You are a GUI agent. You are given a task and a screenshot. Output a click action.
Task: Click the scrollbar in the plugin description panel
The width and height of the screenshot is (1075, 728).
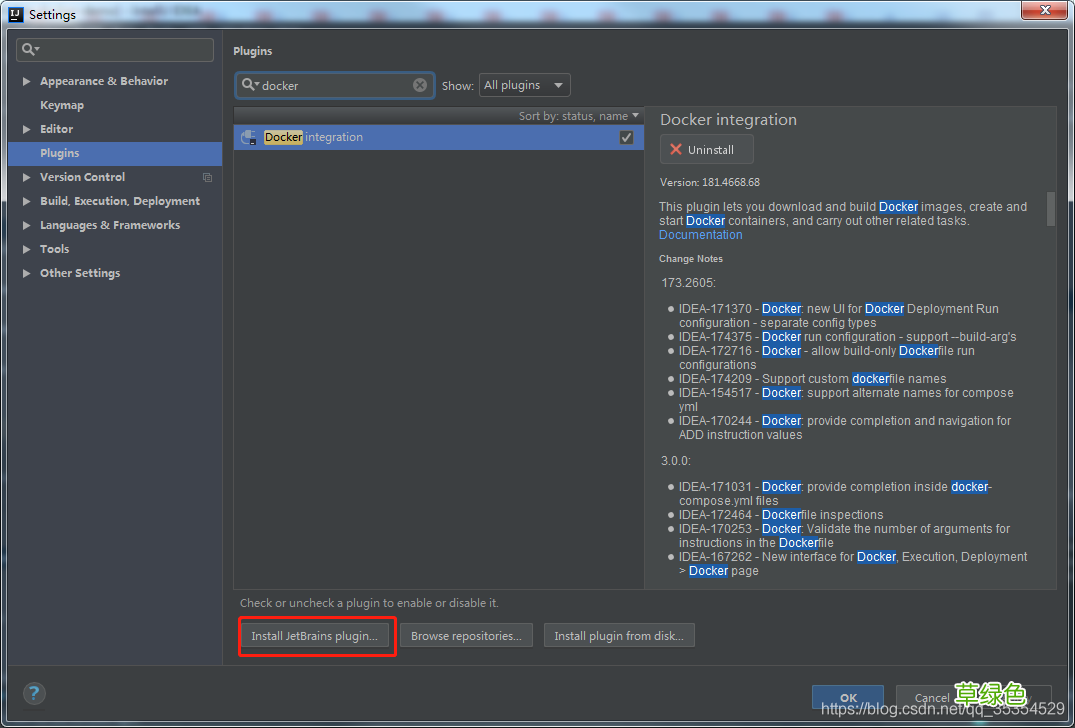click(x=1051, y=210)
